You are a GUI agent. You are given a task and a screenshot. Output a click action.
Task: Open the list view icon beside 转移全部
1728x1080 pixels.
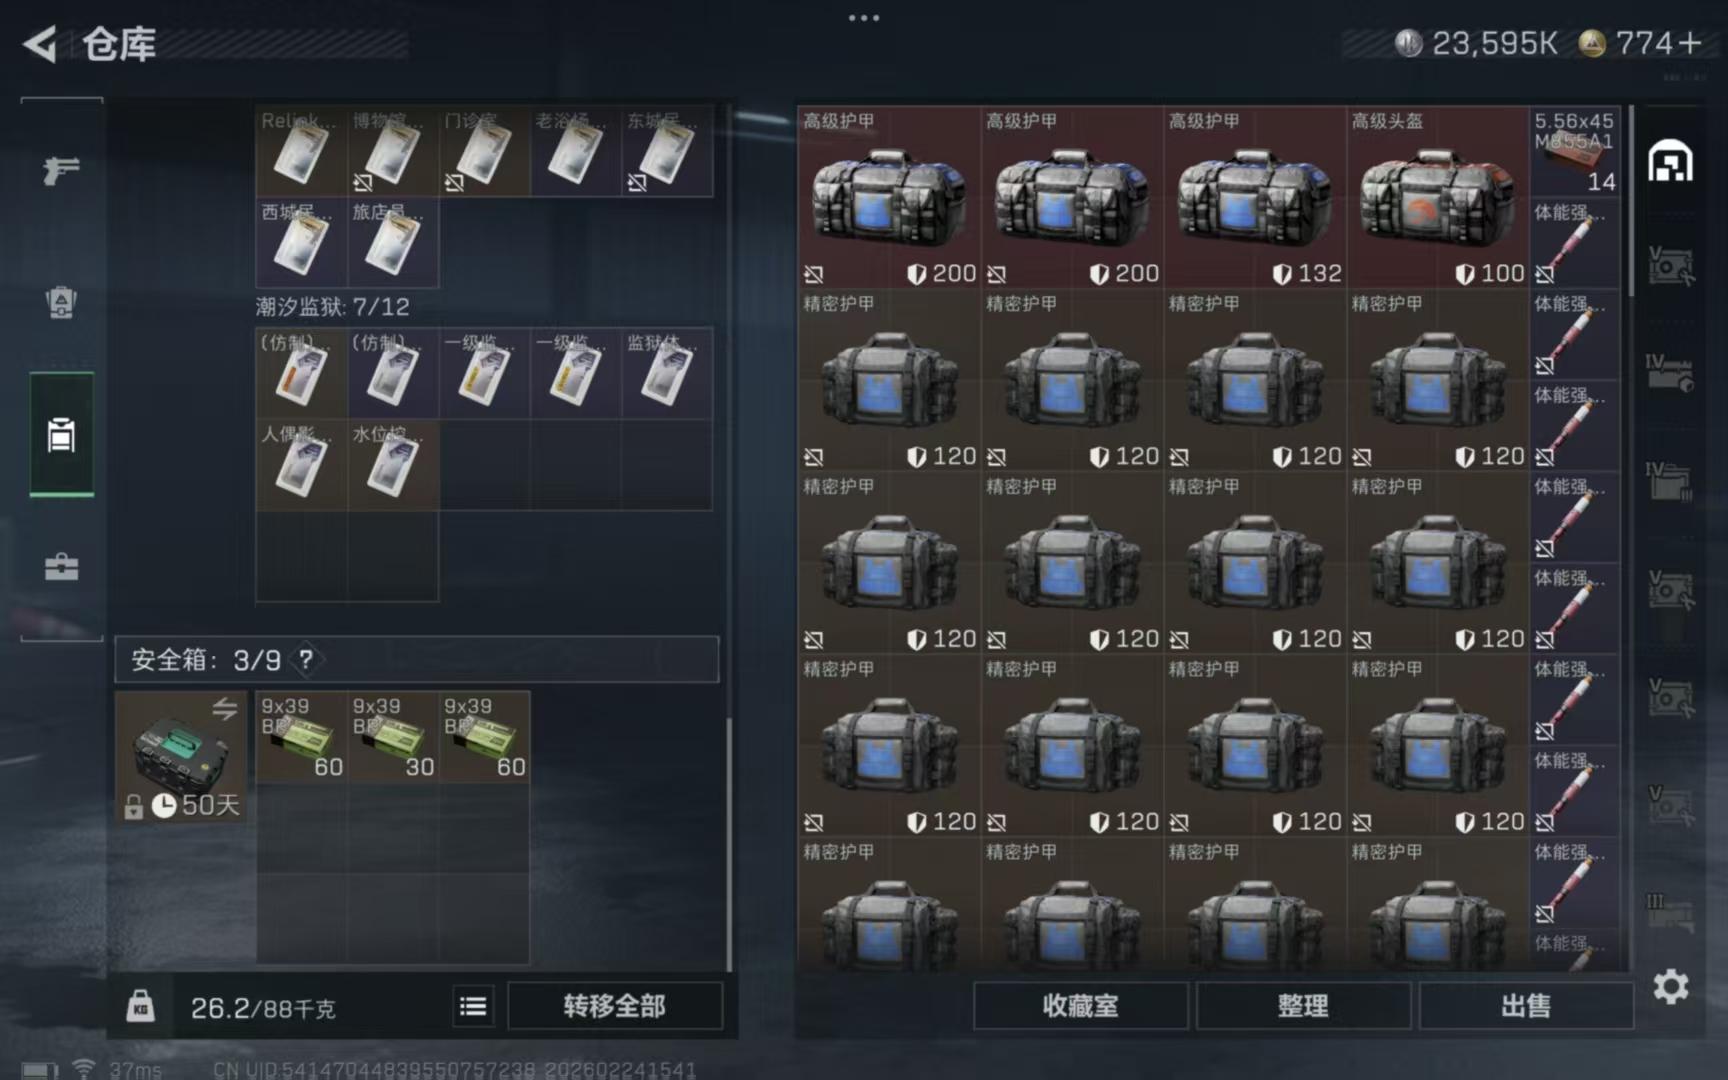(473, 1006)
